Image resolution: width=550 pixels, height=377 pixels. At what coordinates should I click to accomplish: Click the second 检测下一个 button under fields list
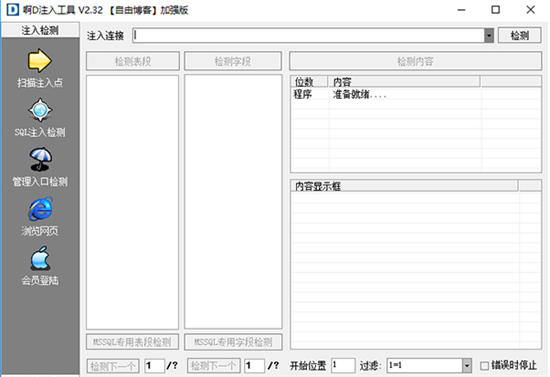[214, 366]
